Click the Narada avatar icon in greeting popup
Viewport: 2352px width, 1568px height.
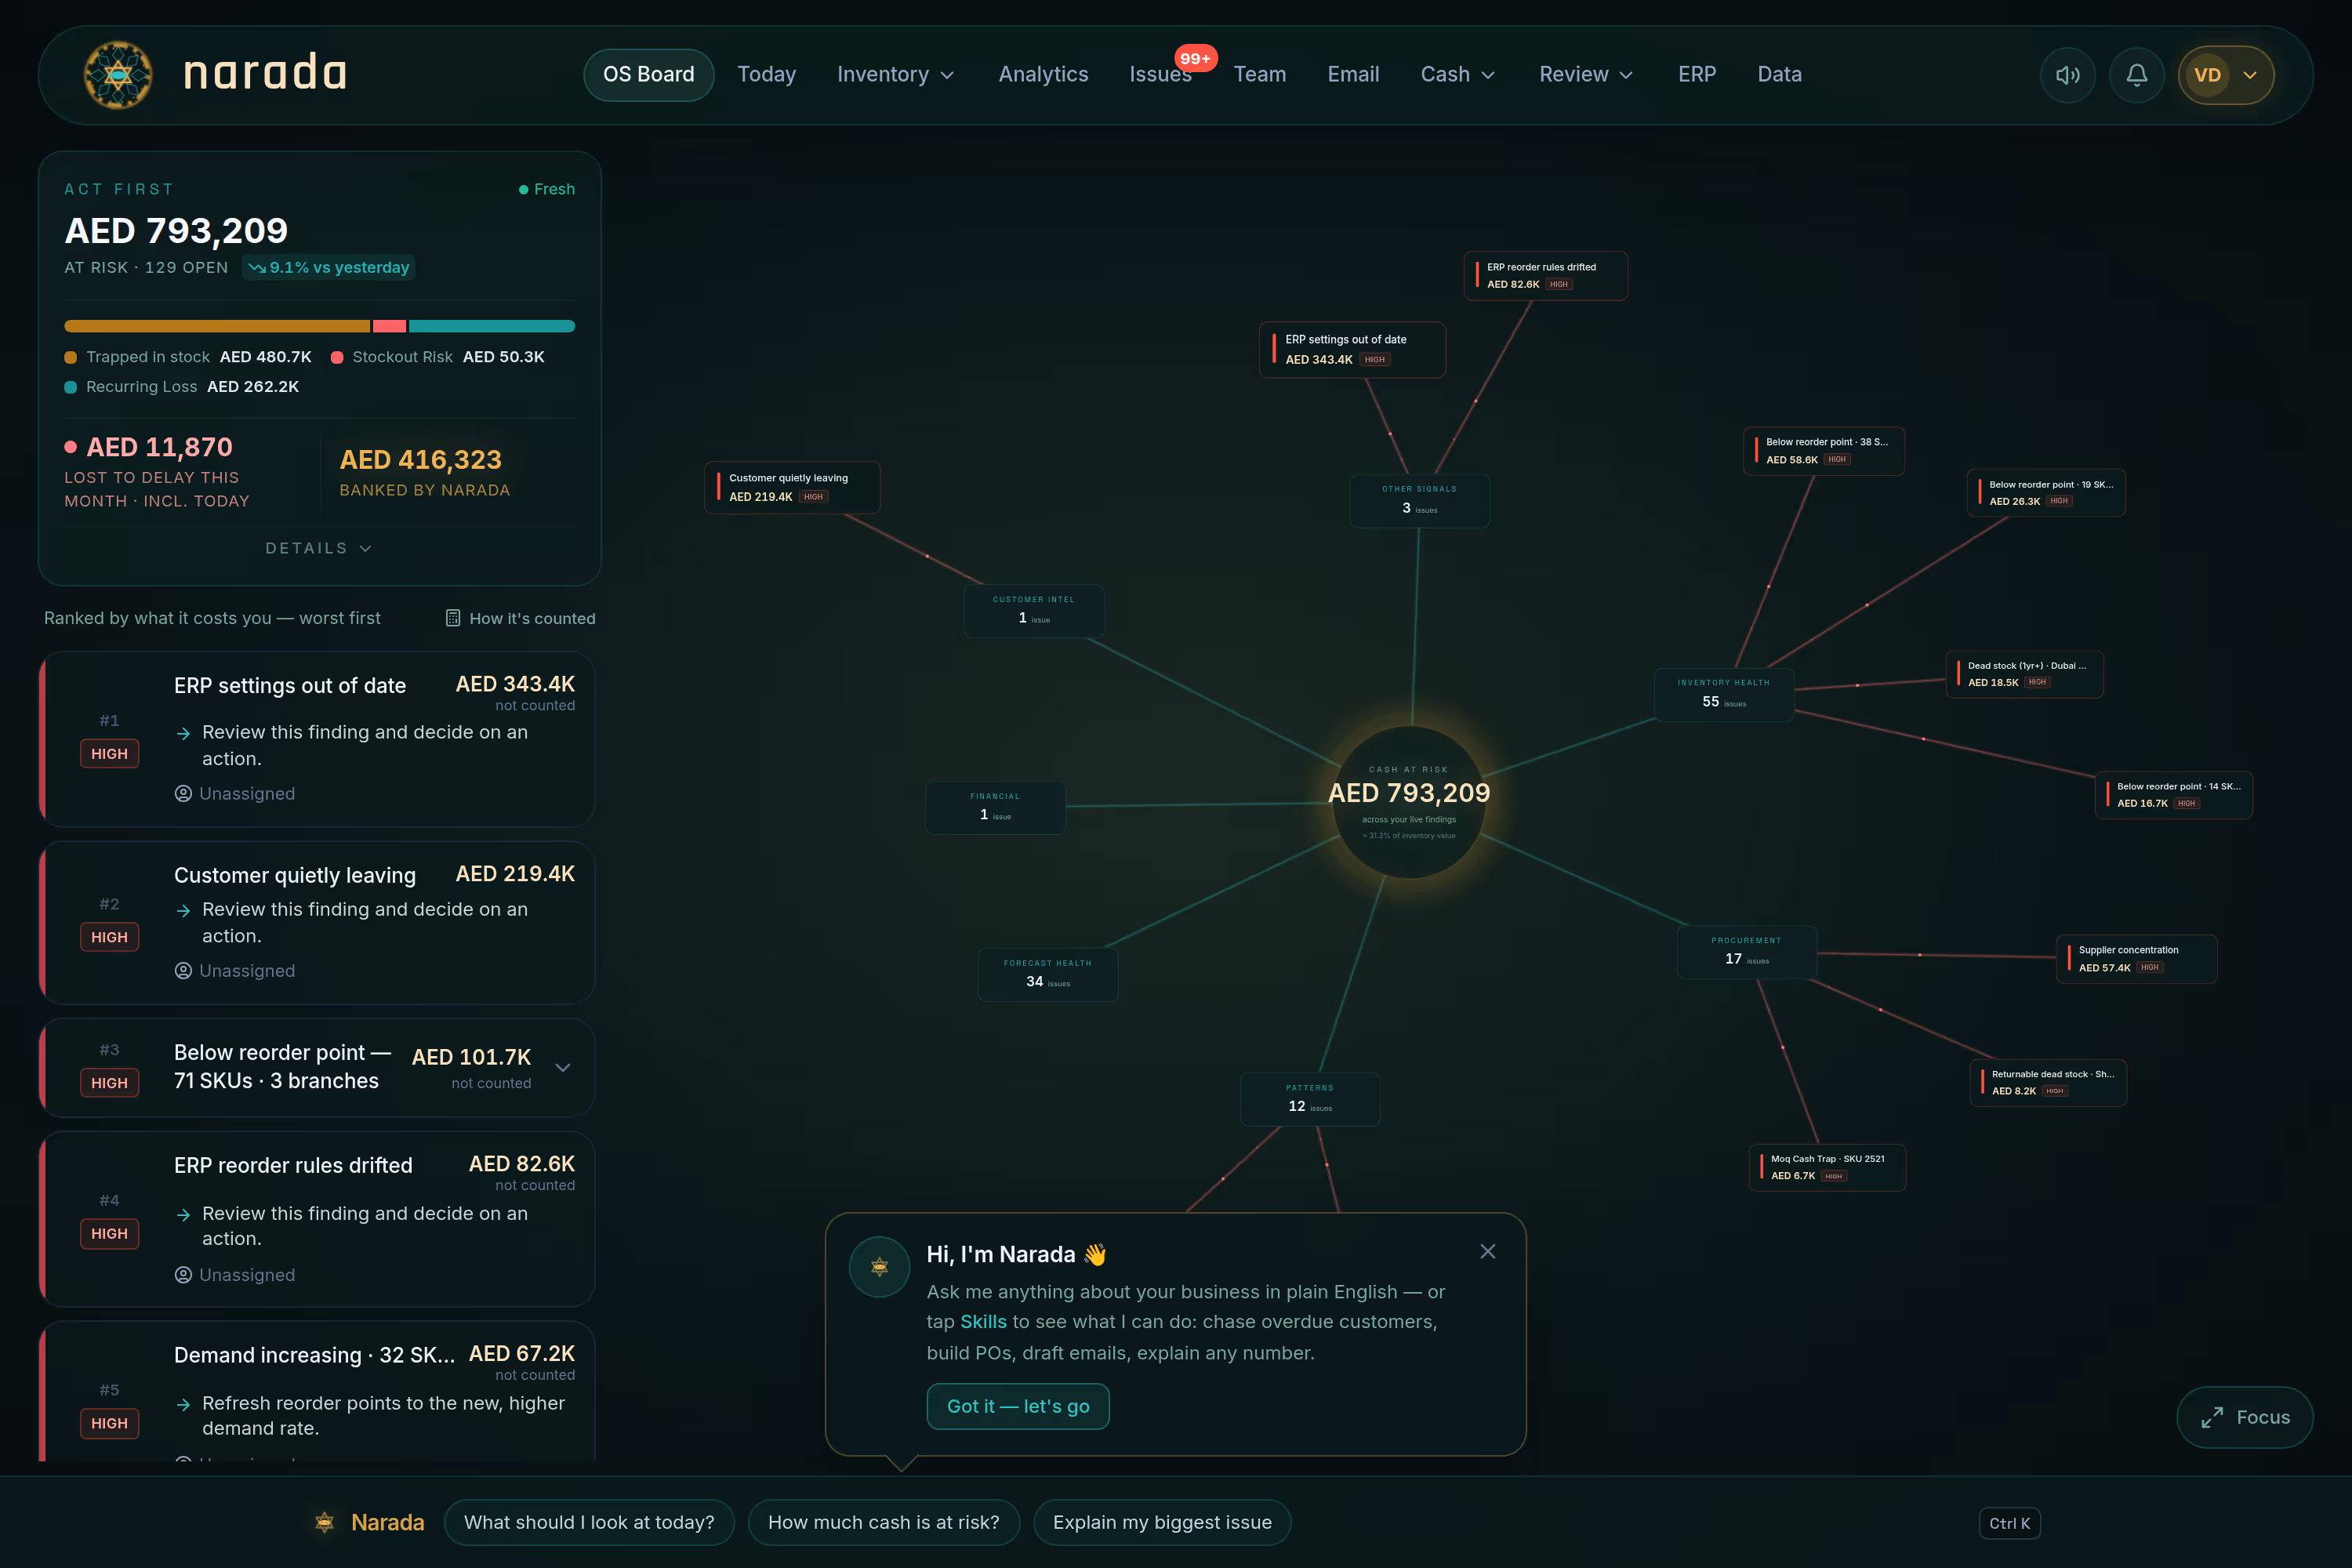(x=879, y=1267)
